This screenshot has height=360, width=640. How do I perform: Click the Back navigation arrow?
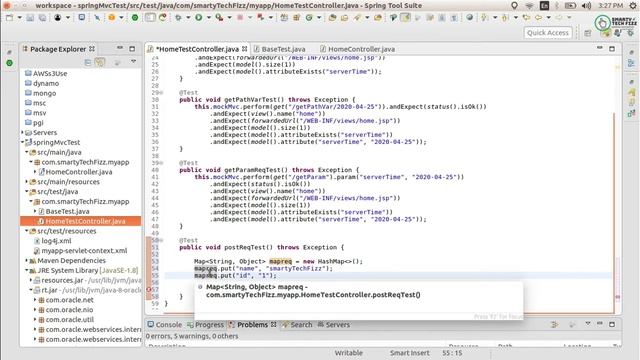(x=538, y=18)
